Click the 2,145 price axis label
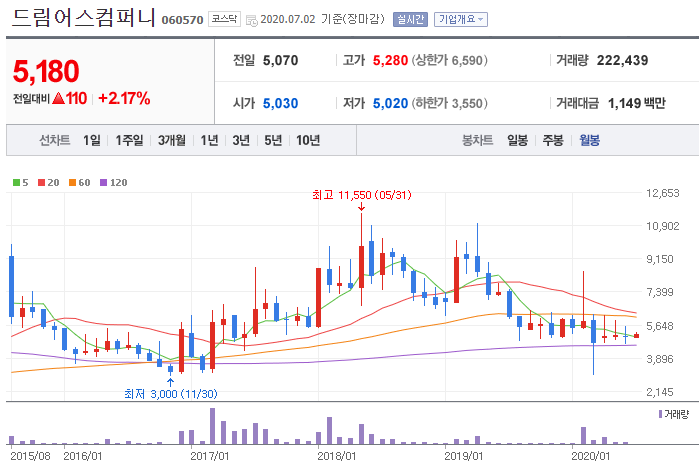 coord(660,392)
